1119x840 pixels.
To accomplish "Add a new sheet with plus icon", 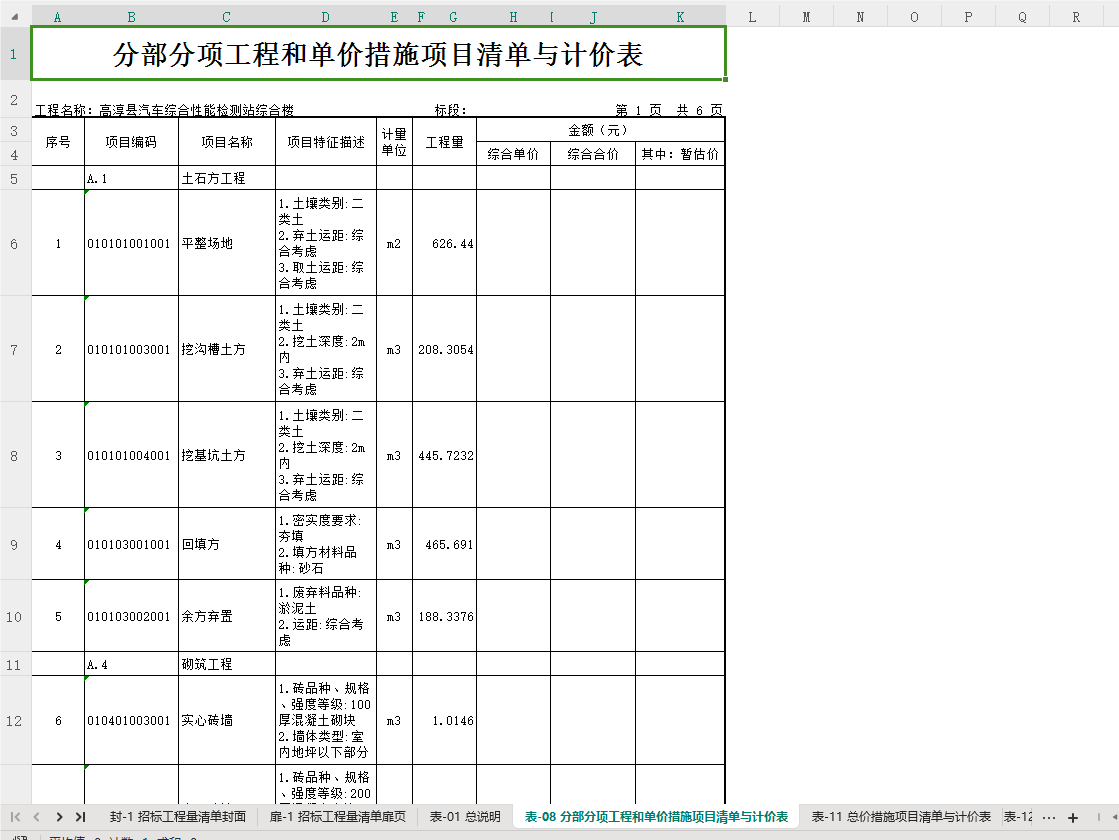I will pos(1073,818).
